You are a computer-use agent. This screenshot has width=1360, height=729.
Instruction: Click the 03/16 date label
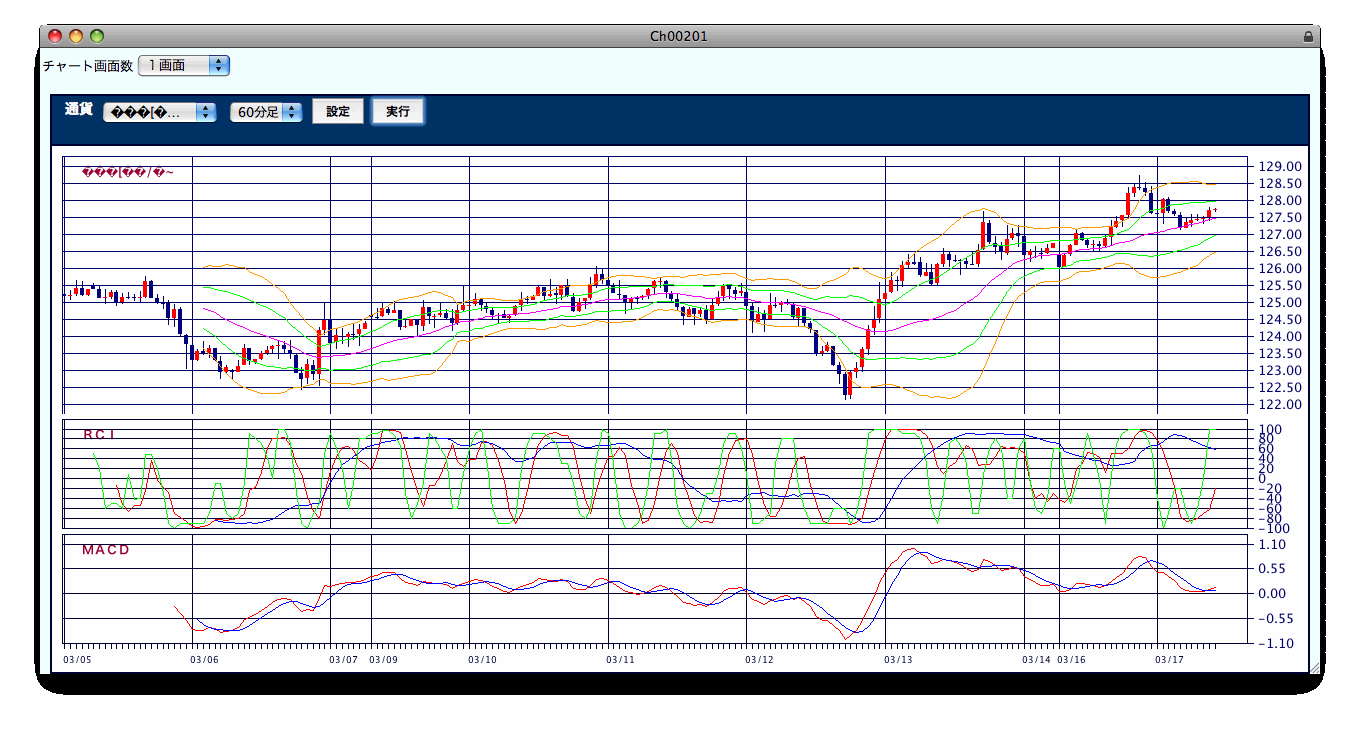coord(1072,660)
